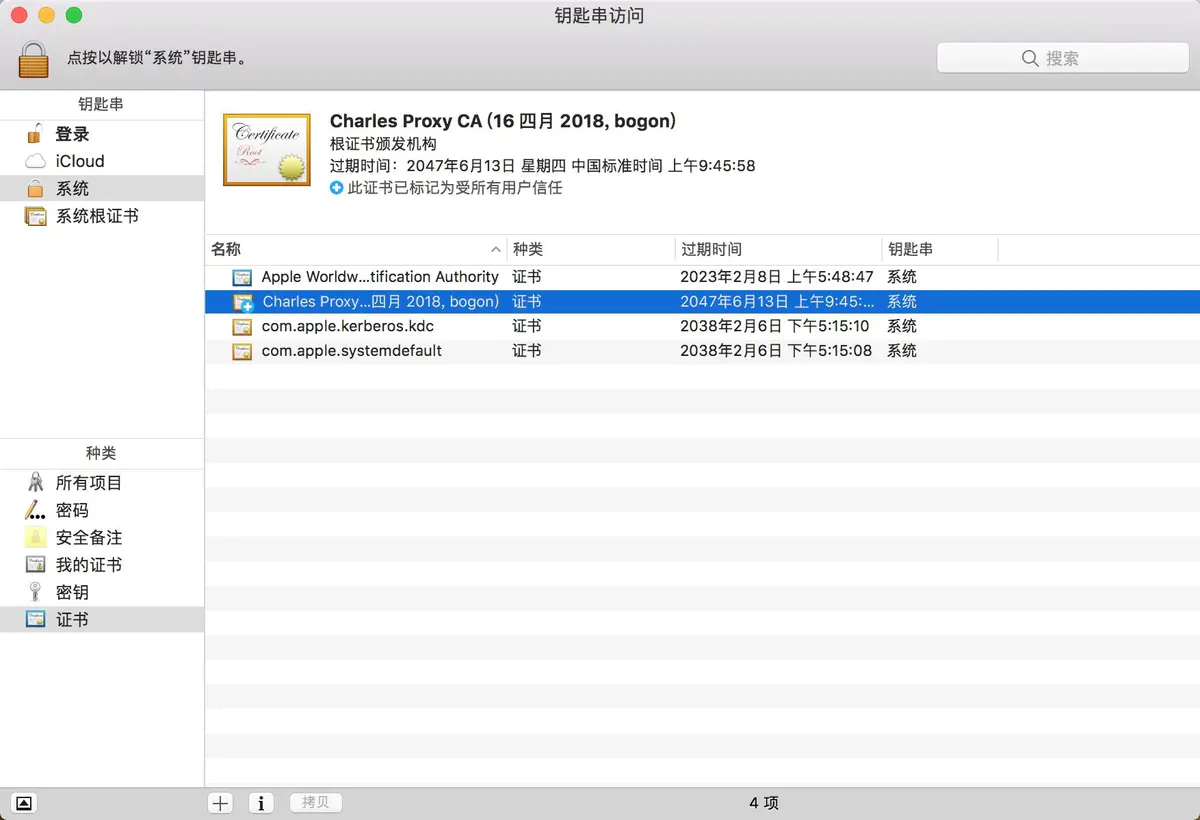Click the 我的证书 icon

[35, 565]
